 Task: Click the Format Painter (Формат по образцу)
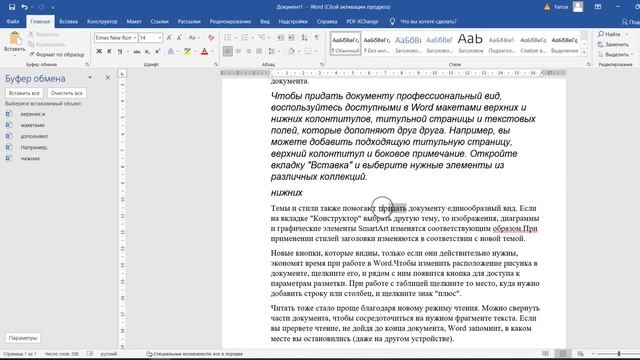point(56,54)
